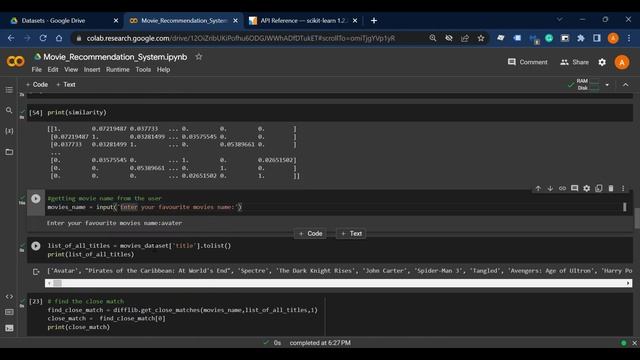Click the 'completed at 6:27 PM' status text
Image resolution: width=640 pixels, height=360 pixels.
[320, 343]
